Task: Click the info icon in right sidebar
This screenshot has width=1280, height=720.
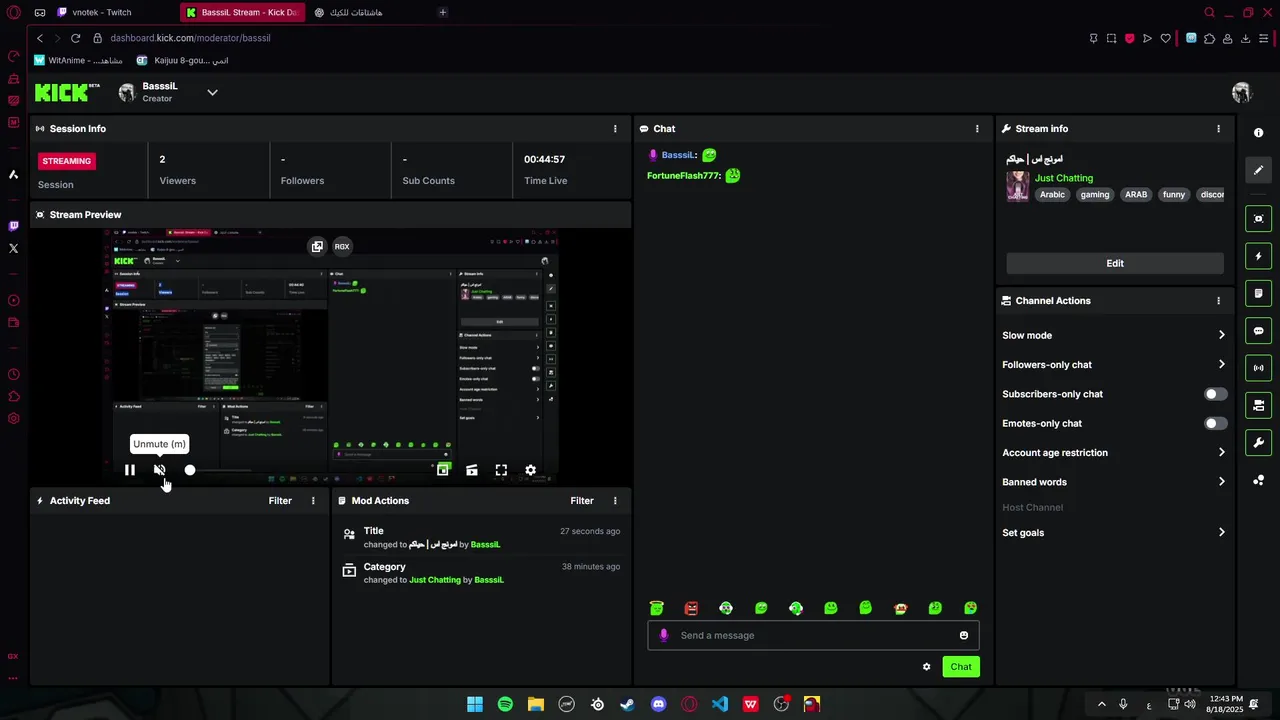Action: coord(1259,133)
